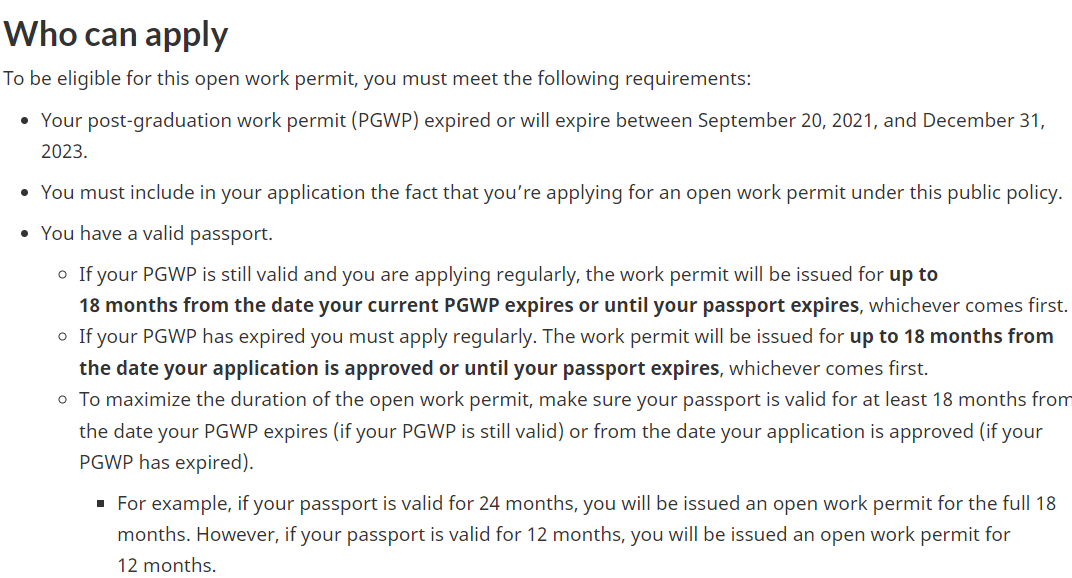Click the final line "12 months."

pyautogui.click(x=166, y=566)
